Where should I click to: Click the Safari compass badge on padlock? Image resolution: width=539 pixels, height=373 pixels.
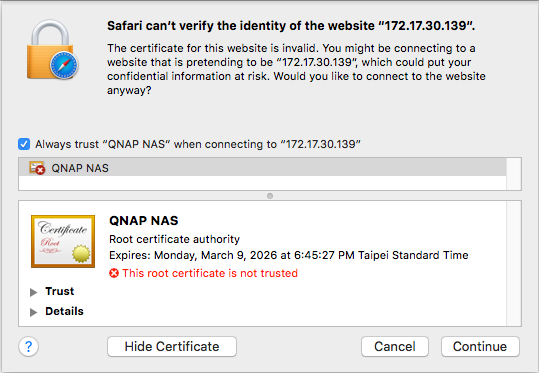pos(64,65)
